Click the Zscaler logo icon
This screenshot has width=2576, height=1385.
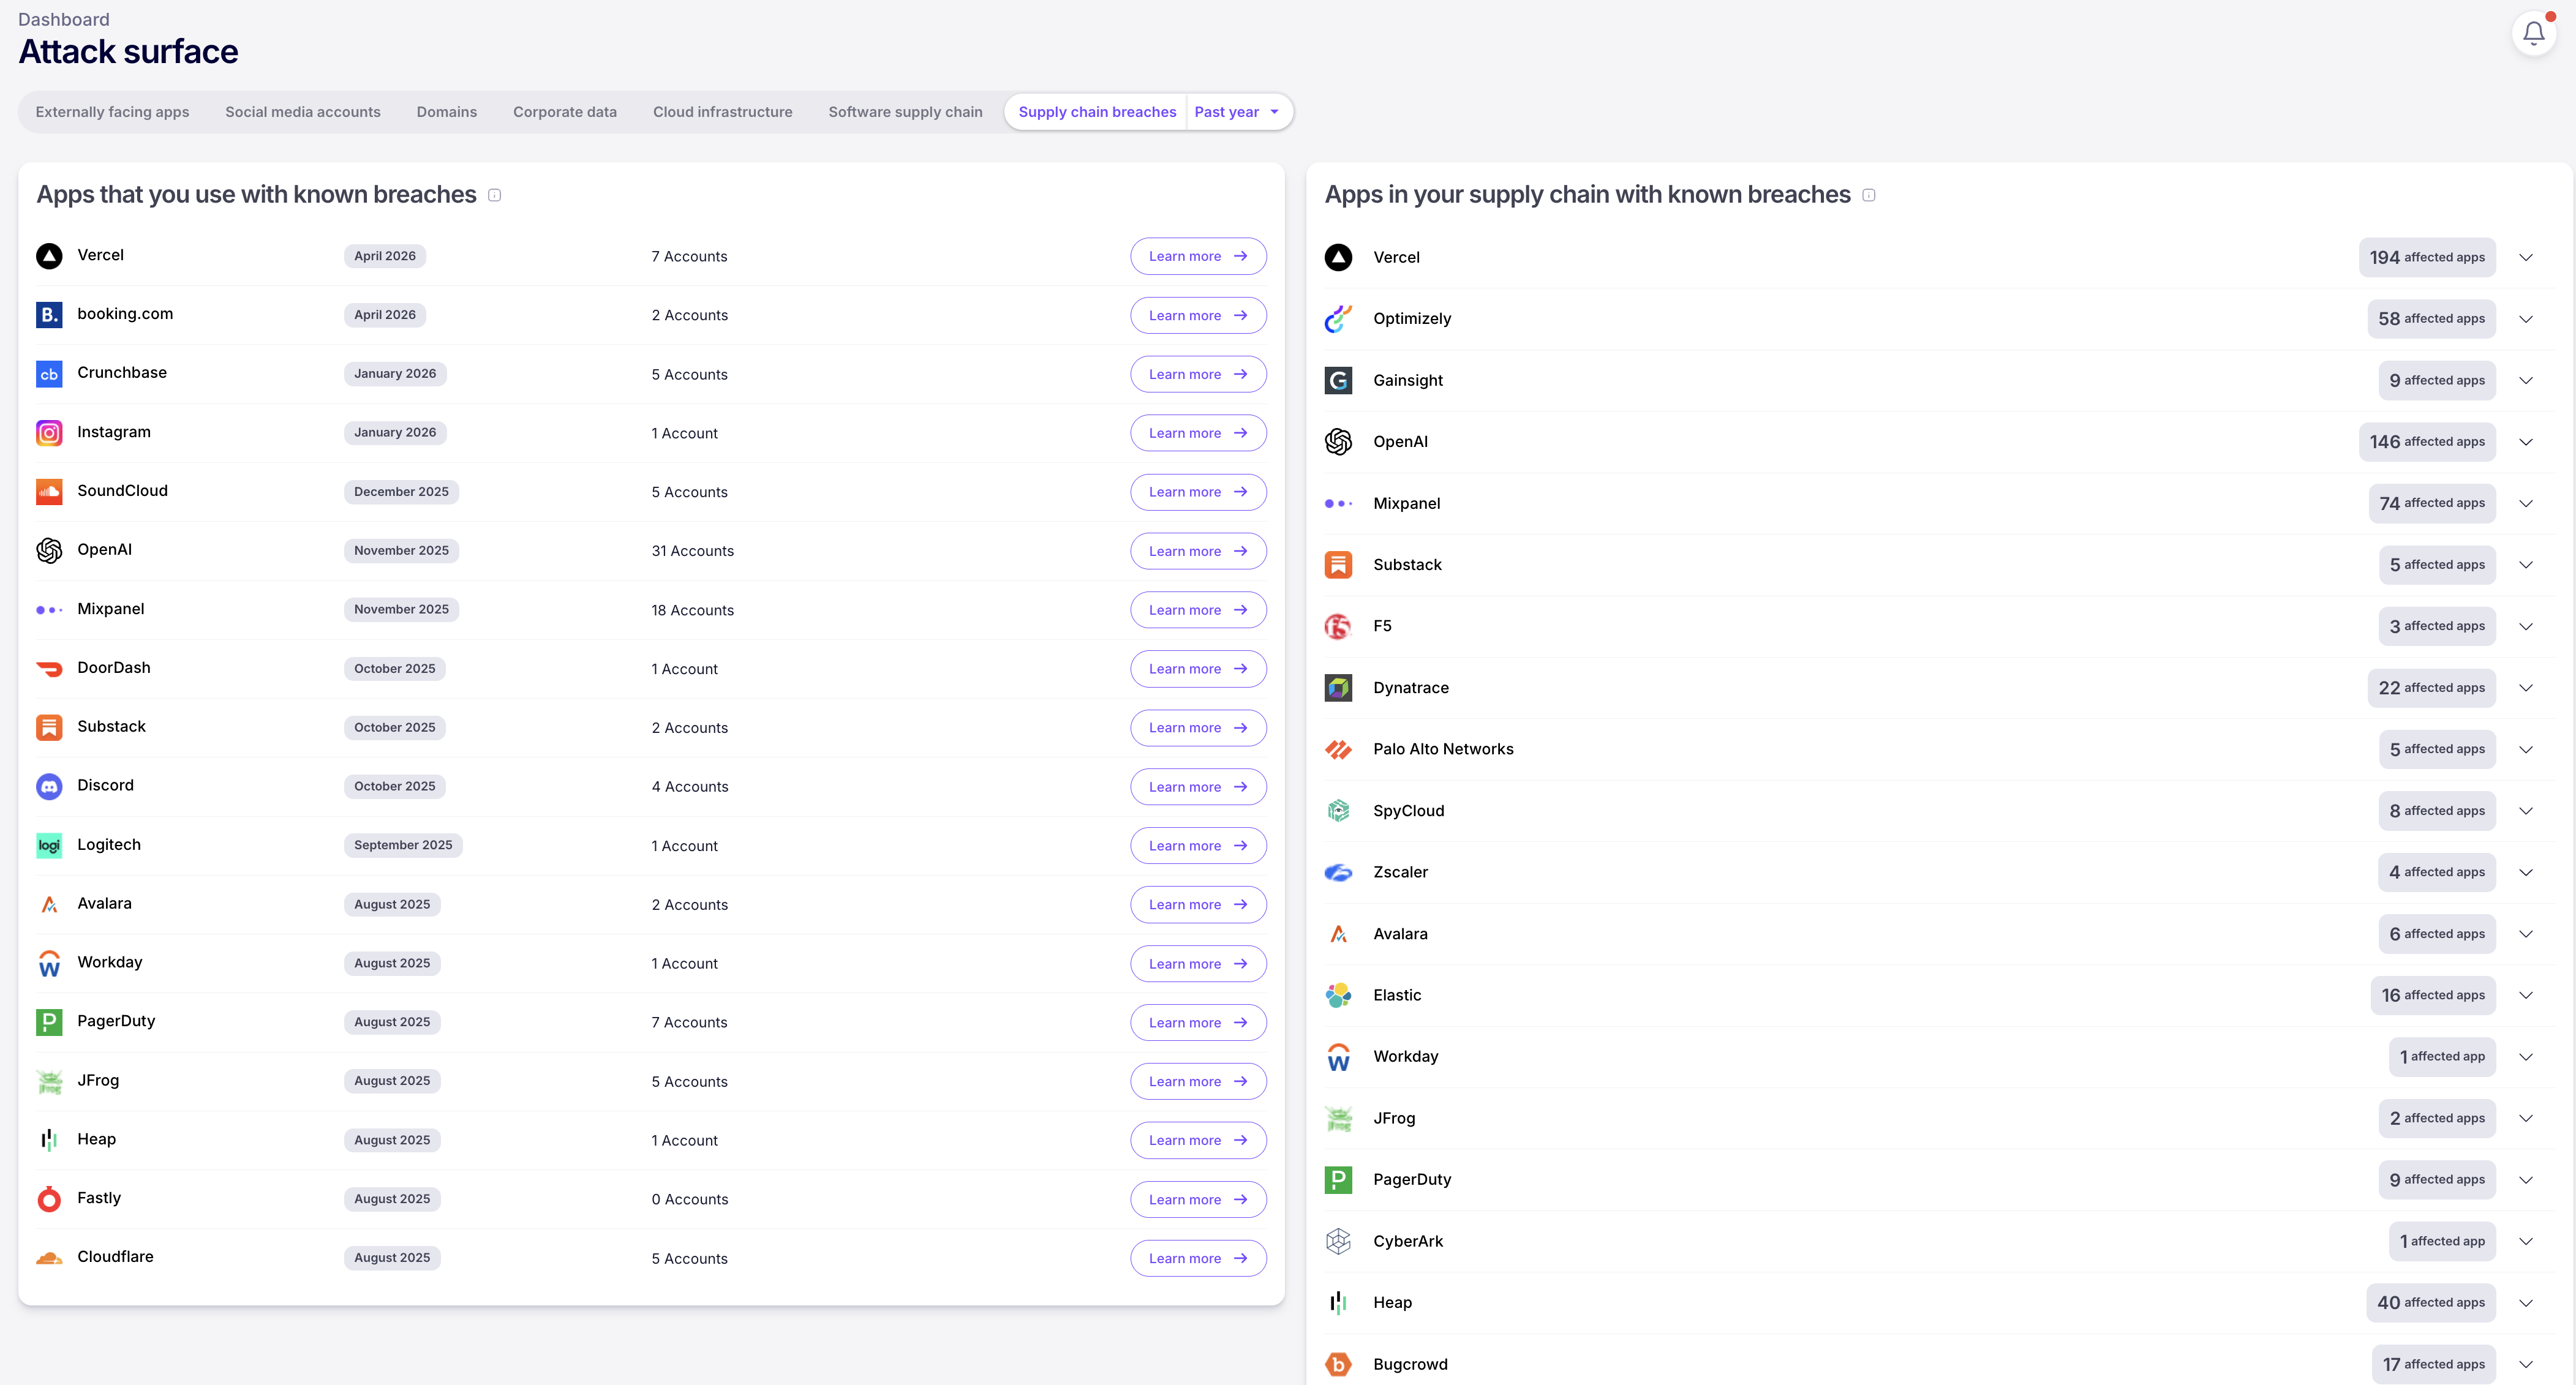[1338, 872]
